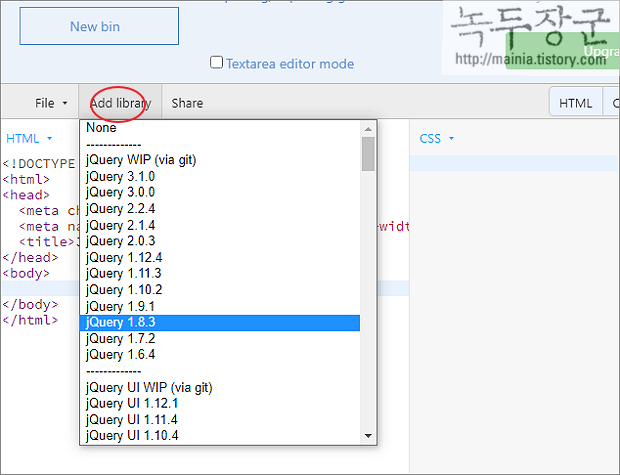Expand the File menu dropdown arrow

pyautogui.click(x=65, y=103)
